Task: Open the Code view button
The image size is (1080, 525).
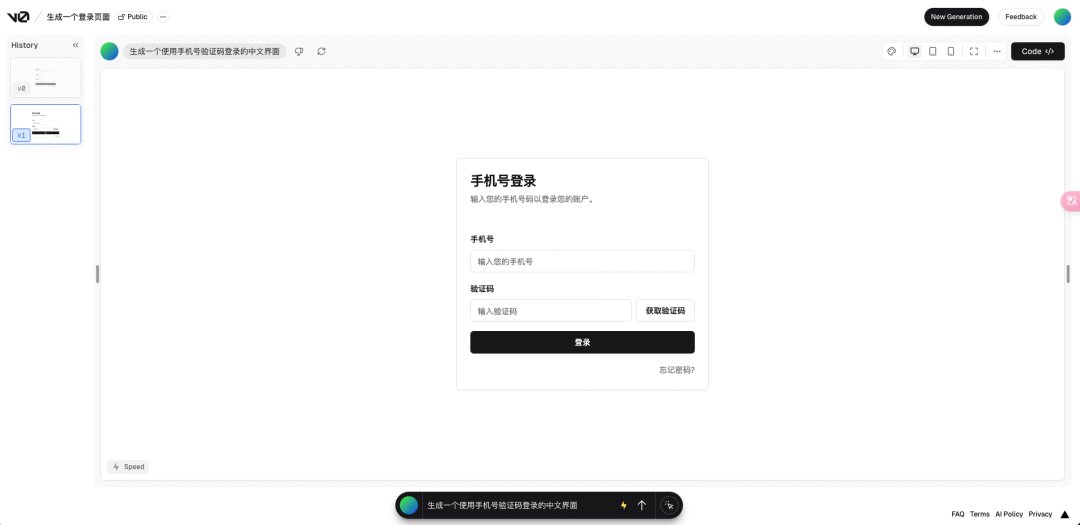Action: [1037, 52]
